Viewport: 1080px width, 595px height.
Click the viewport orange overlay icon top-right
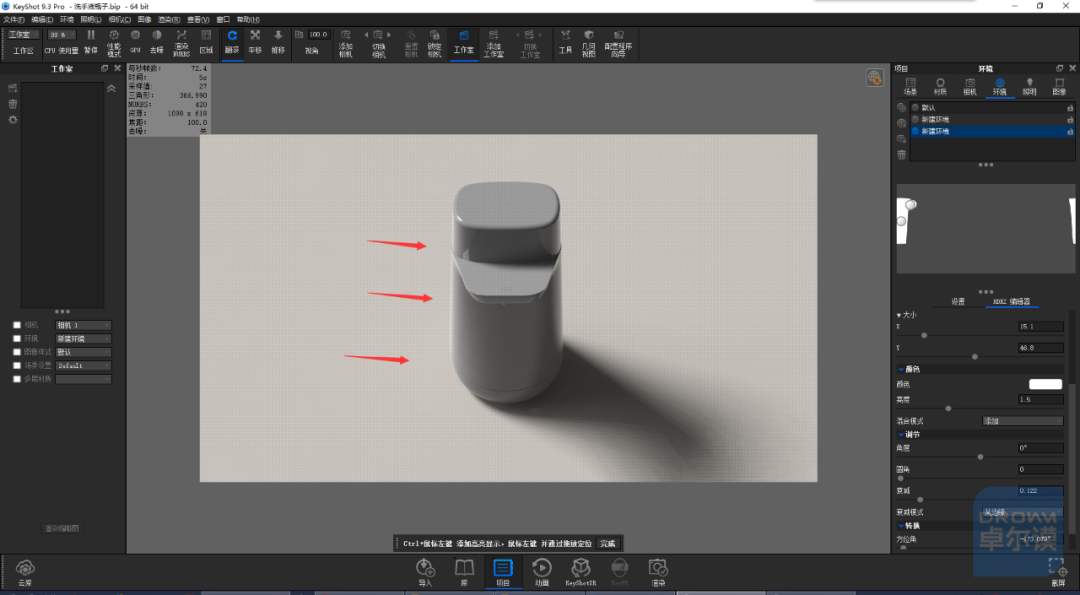874,78
